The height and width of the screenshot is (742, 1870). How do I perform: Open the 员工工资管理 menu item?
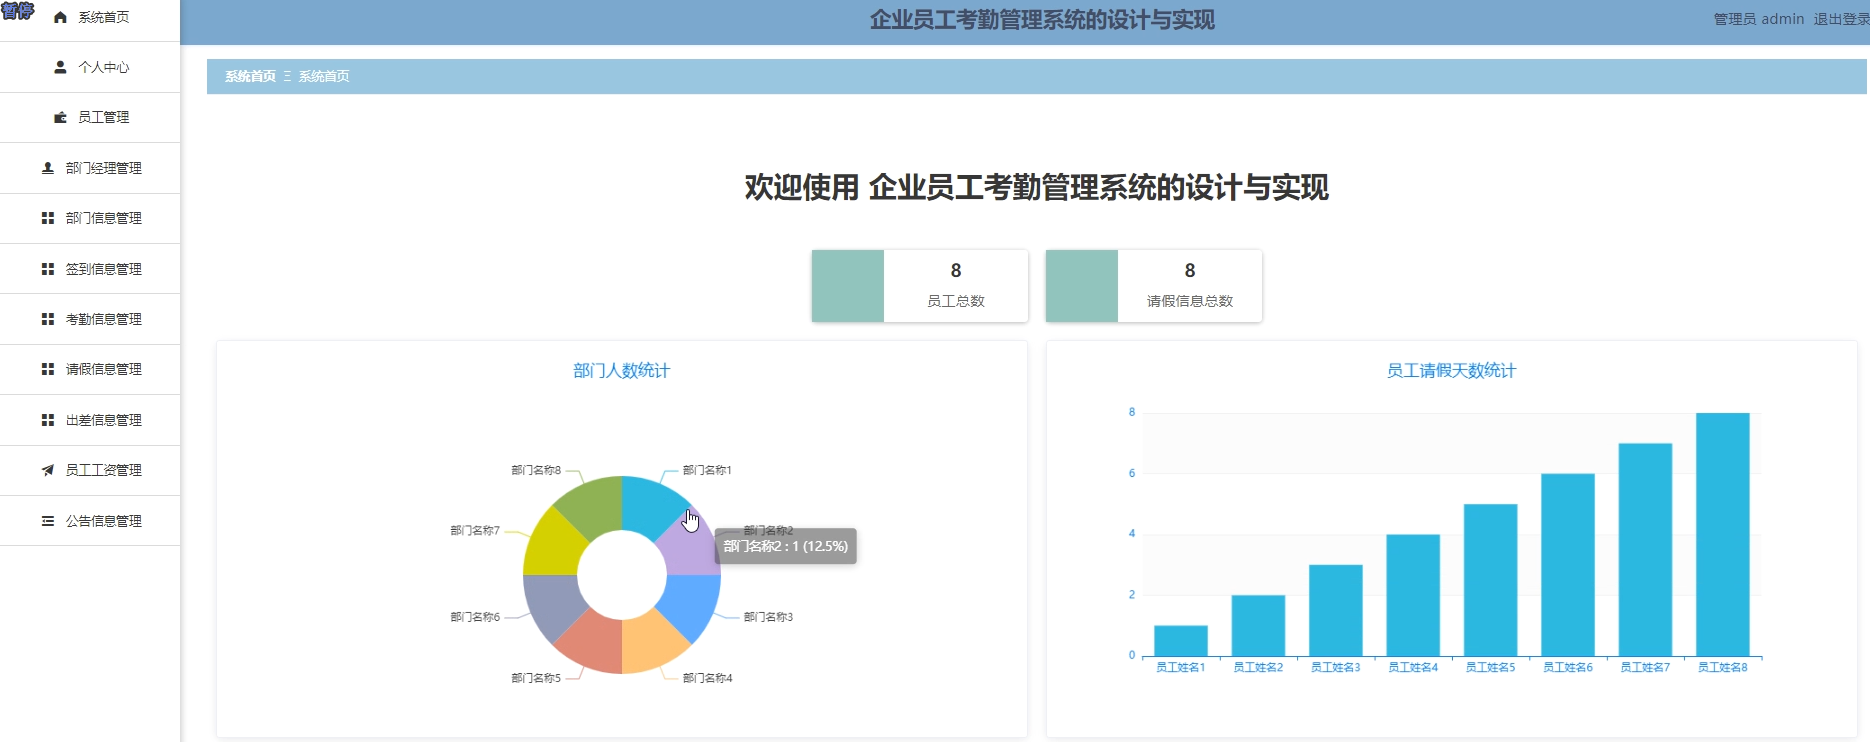tap(90, 470)
